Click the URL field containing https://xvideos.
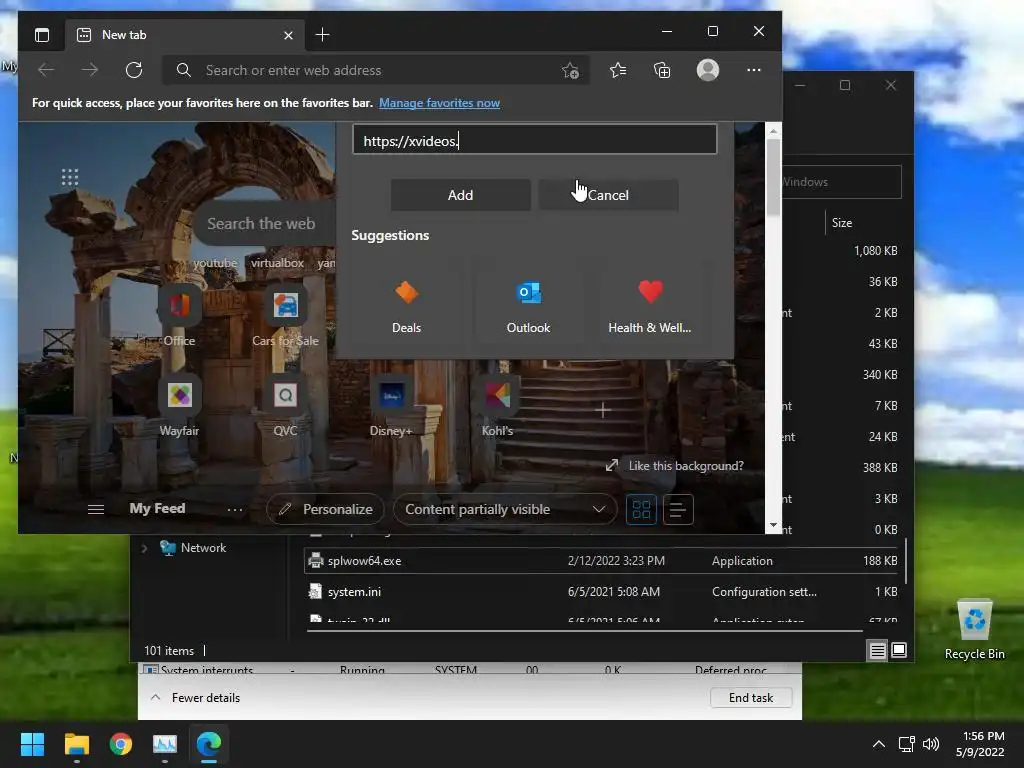 [x=534, y=140]
